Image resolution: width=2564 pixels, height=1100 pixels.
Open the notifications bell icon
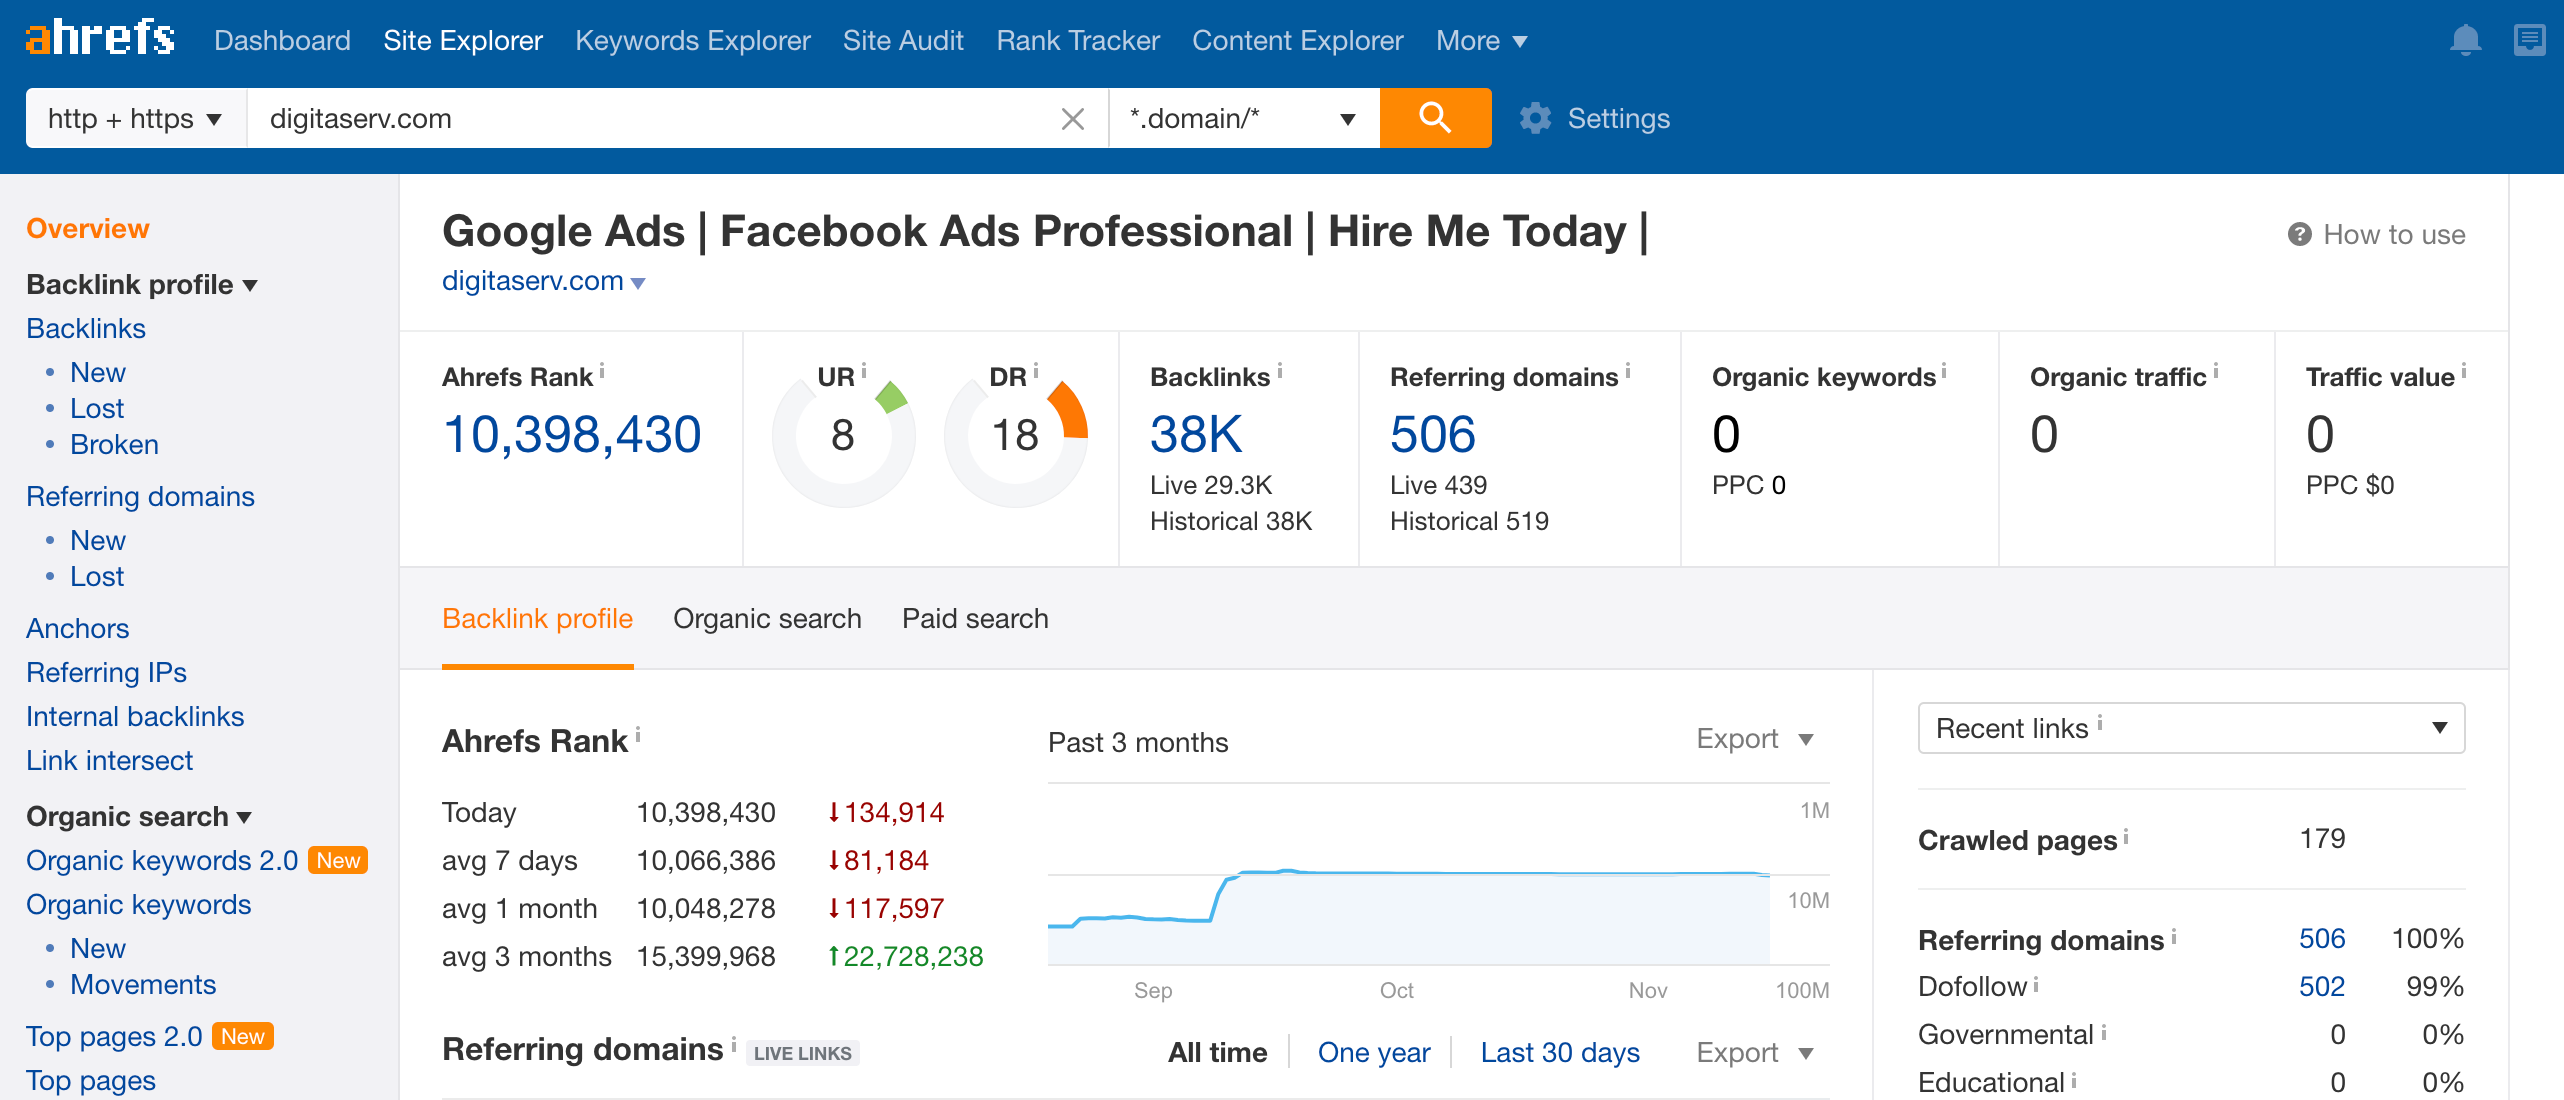(2465, 40)
